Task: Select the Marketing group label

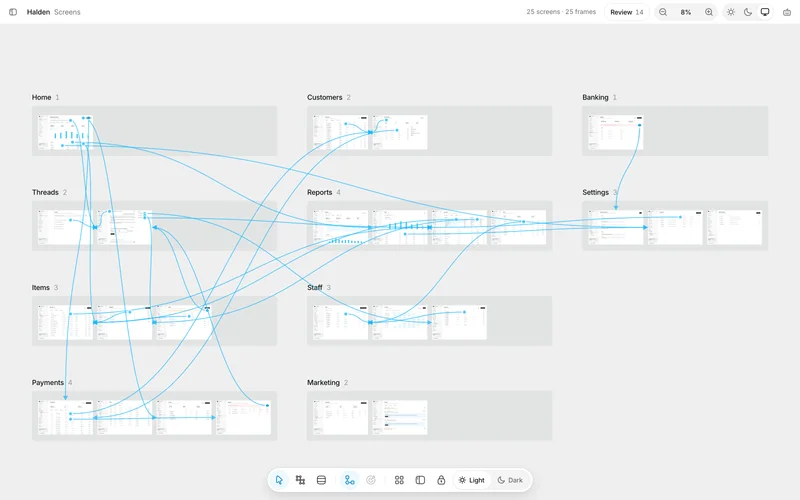Action: (x=323, y=383)
